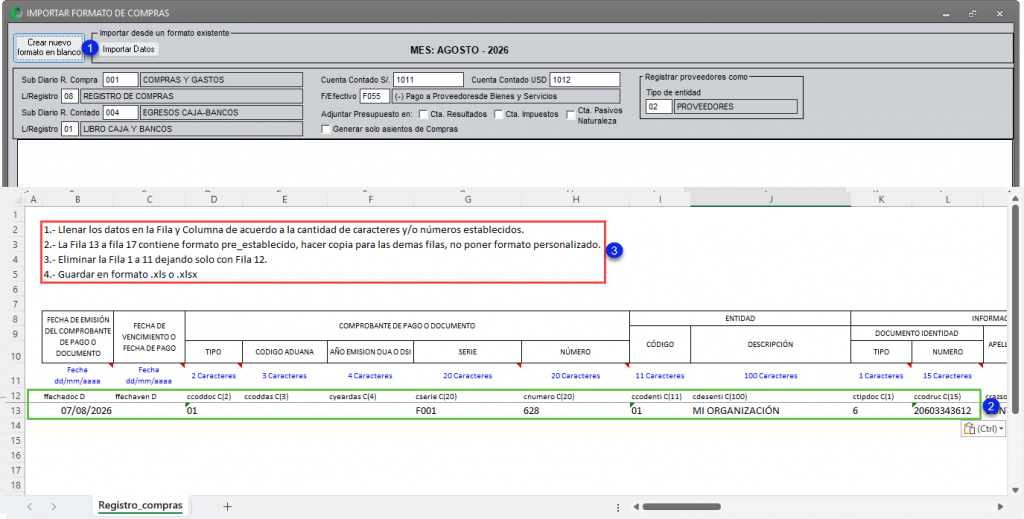Click the app icon in title bar

[17, 12]
